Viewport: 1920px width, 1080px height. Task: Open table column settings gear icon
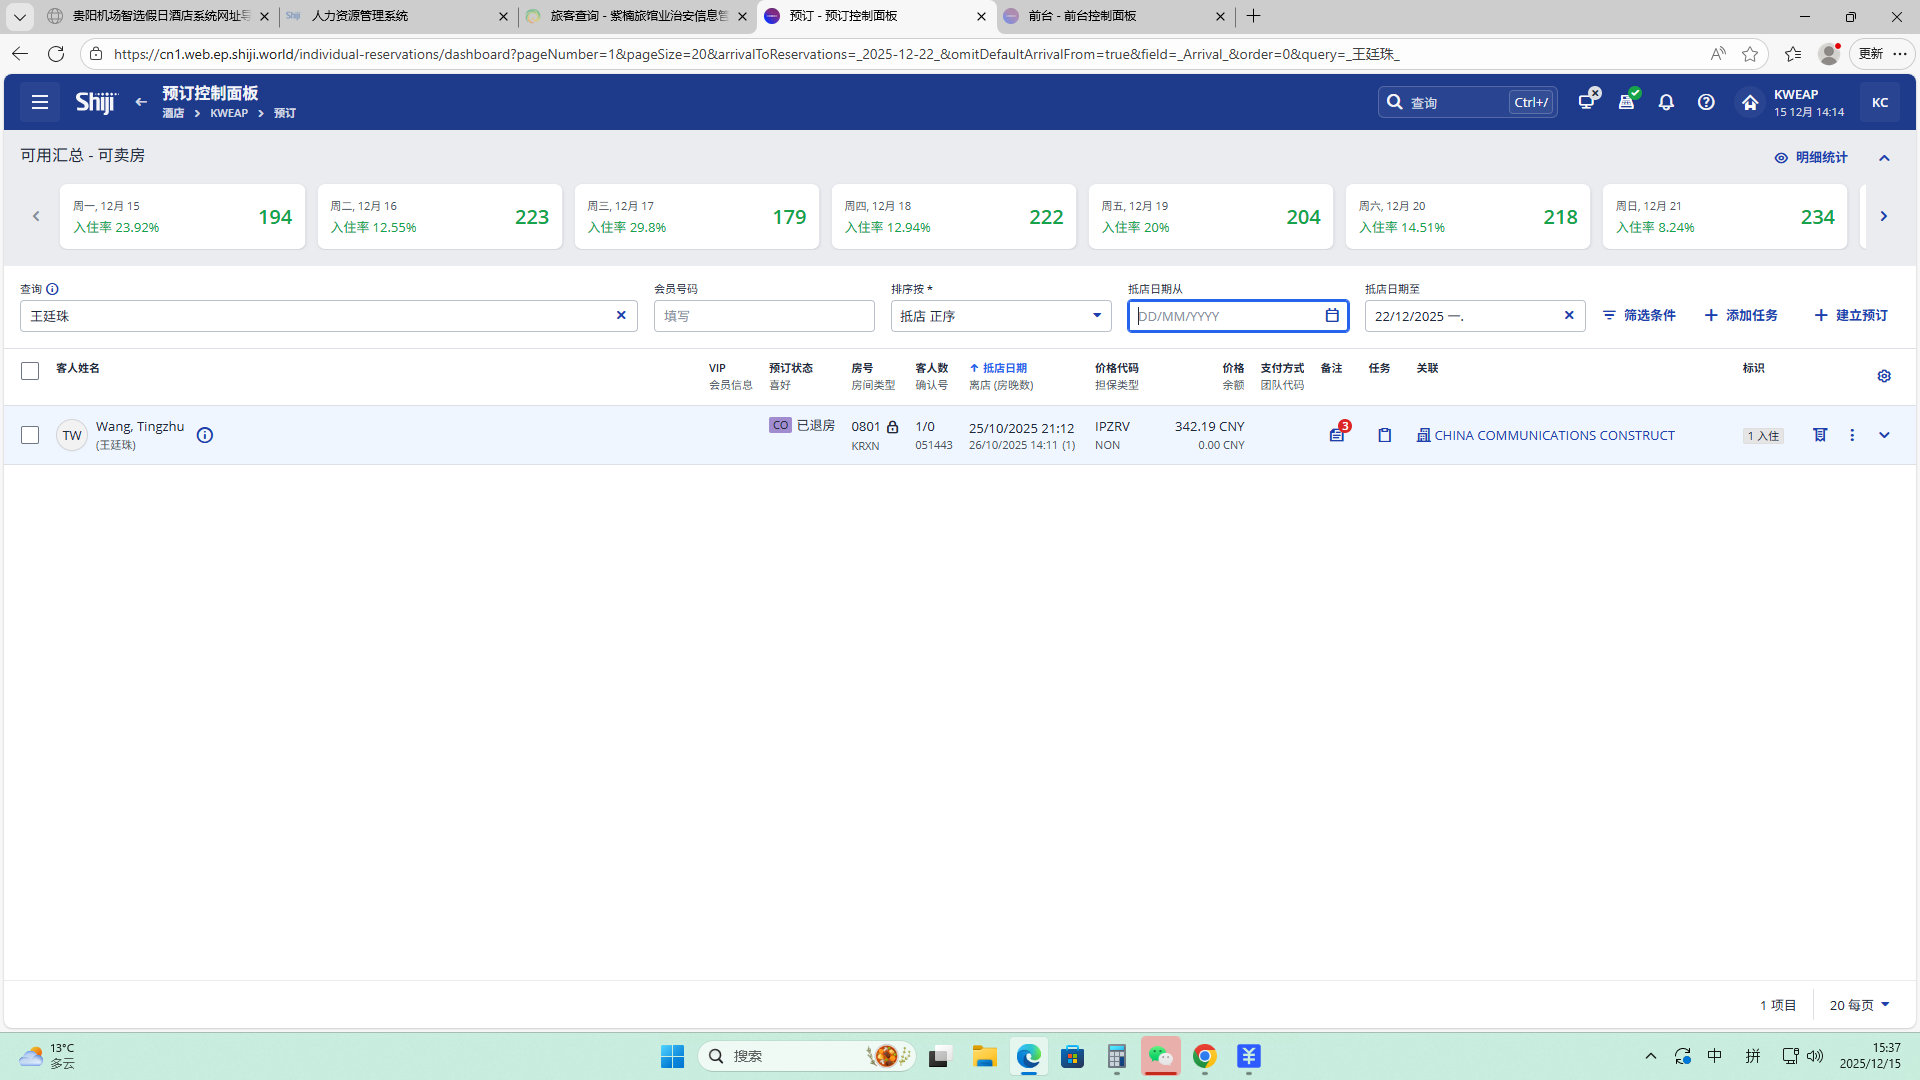point(1884,376)
